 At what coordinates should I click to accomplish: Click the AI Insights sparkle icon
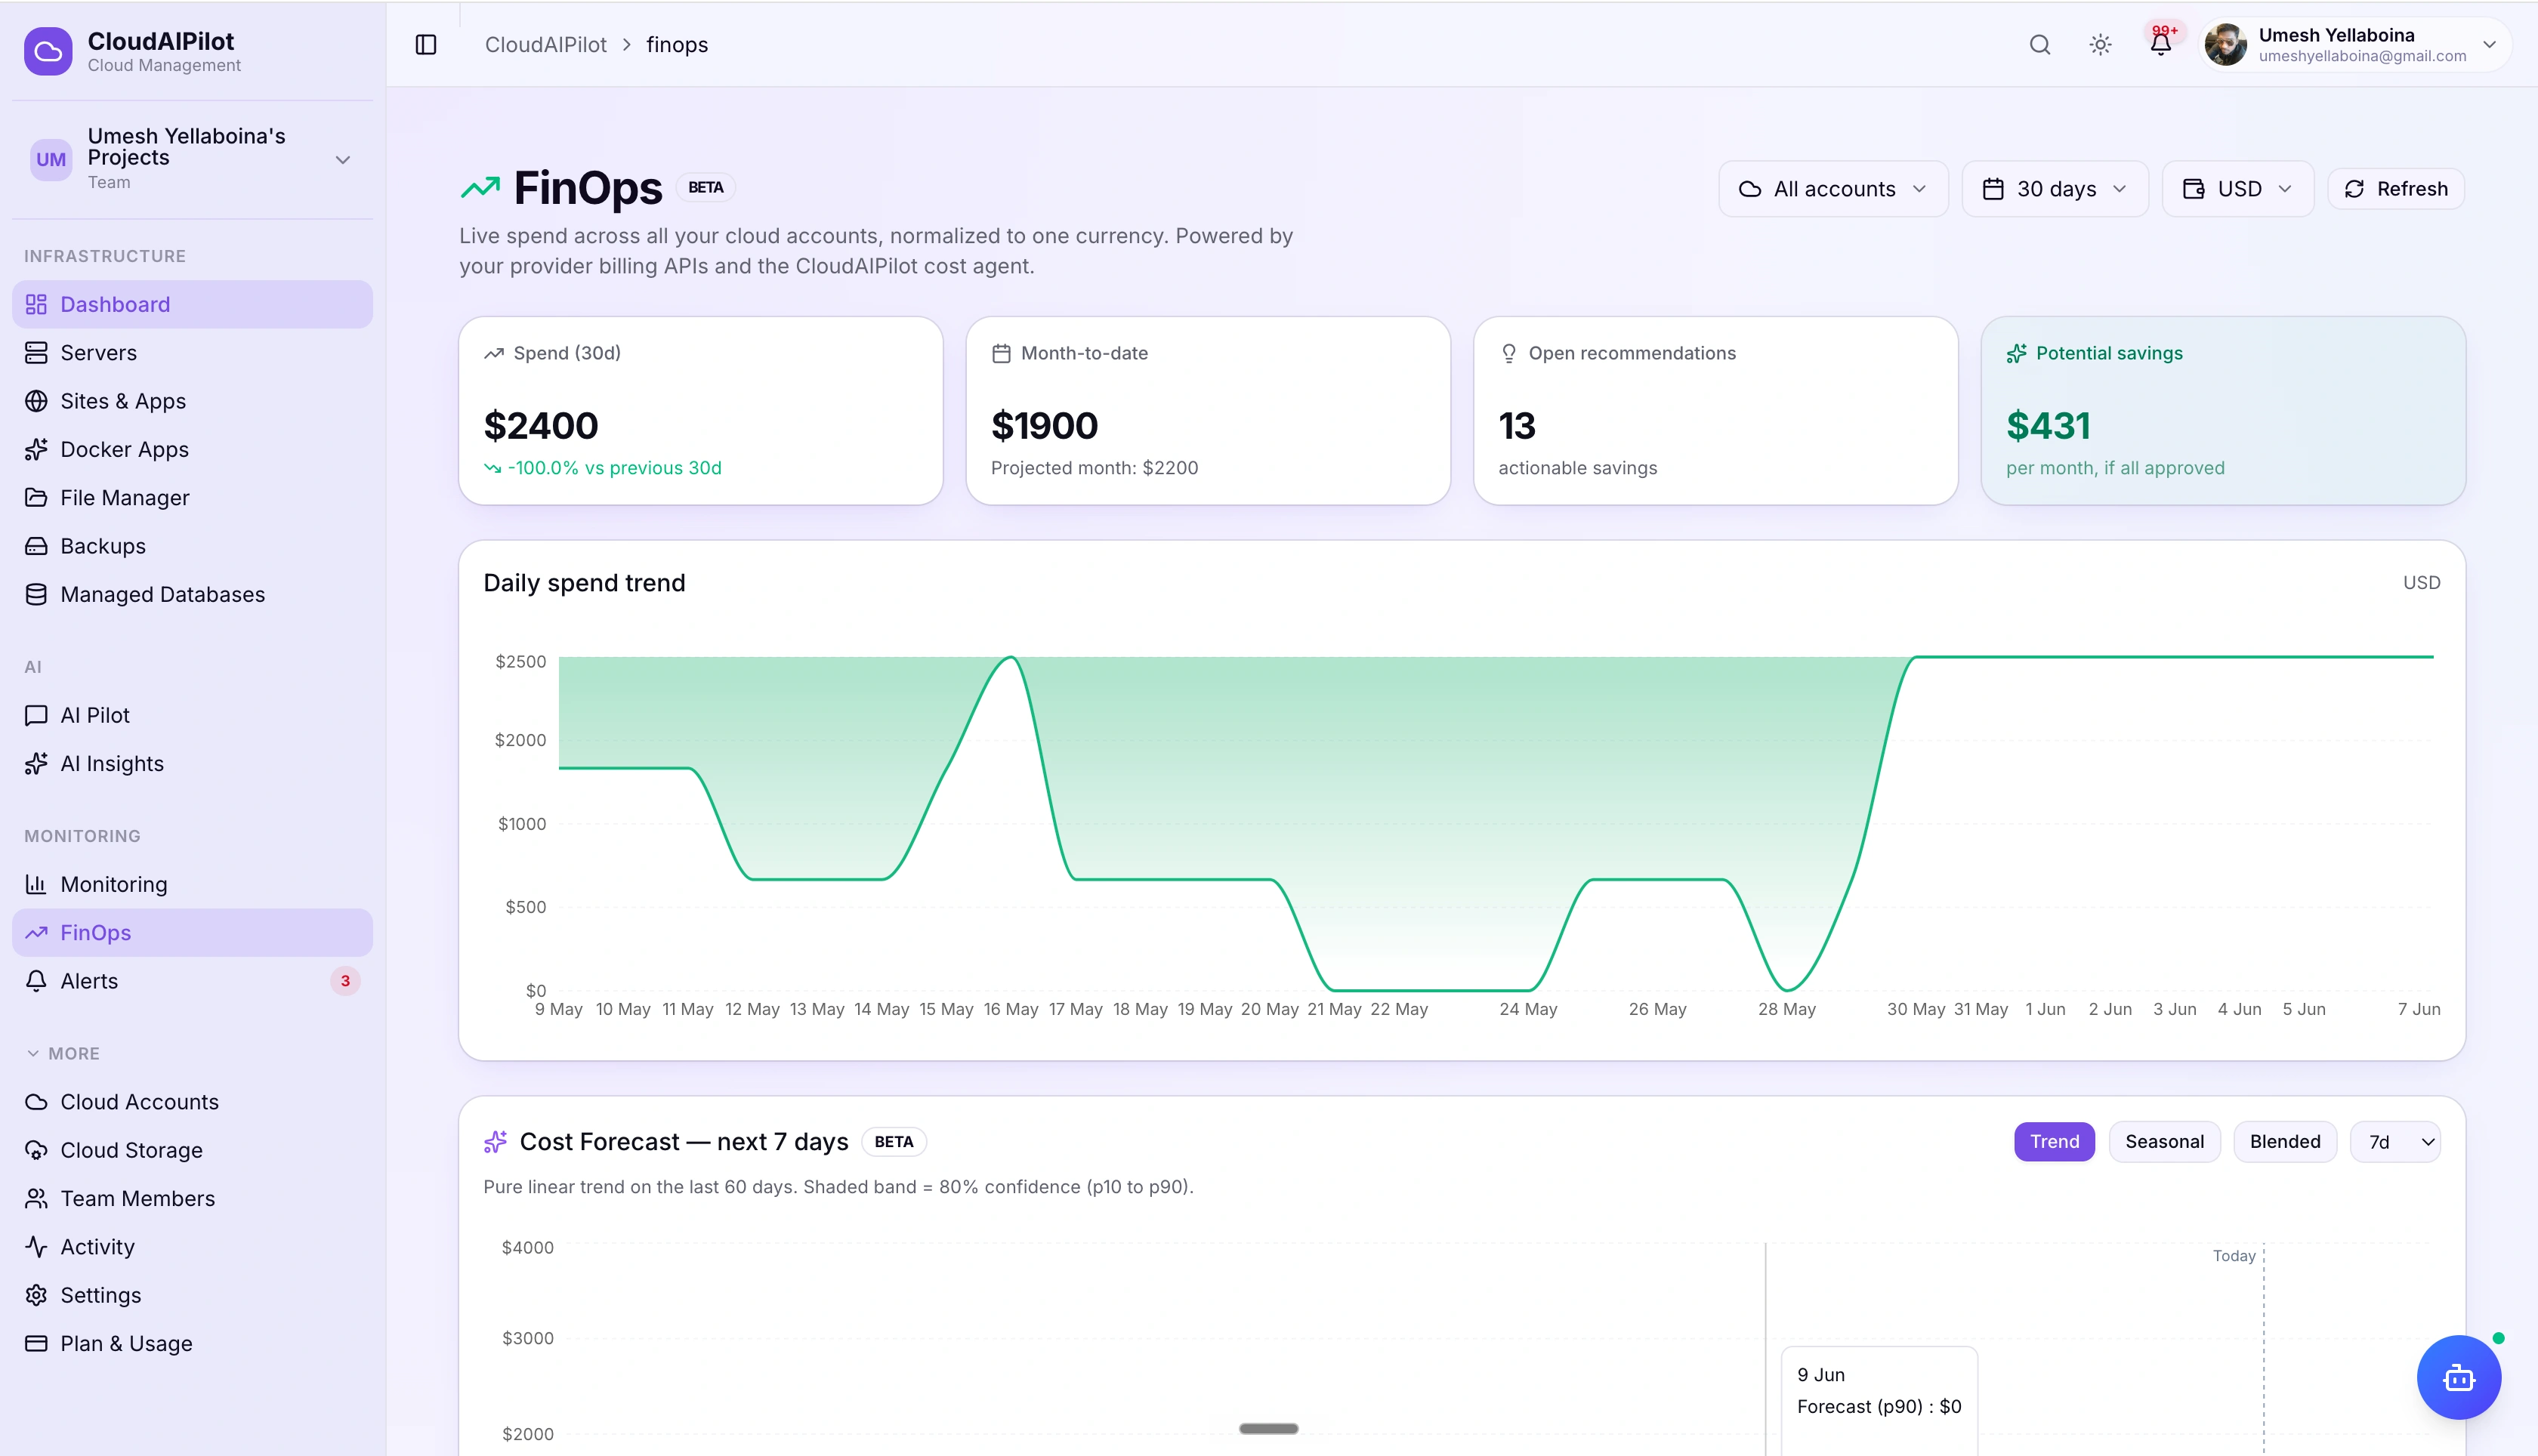coord(36,764)
